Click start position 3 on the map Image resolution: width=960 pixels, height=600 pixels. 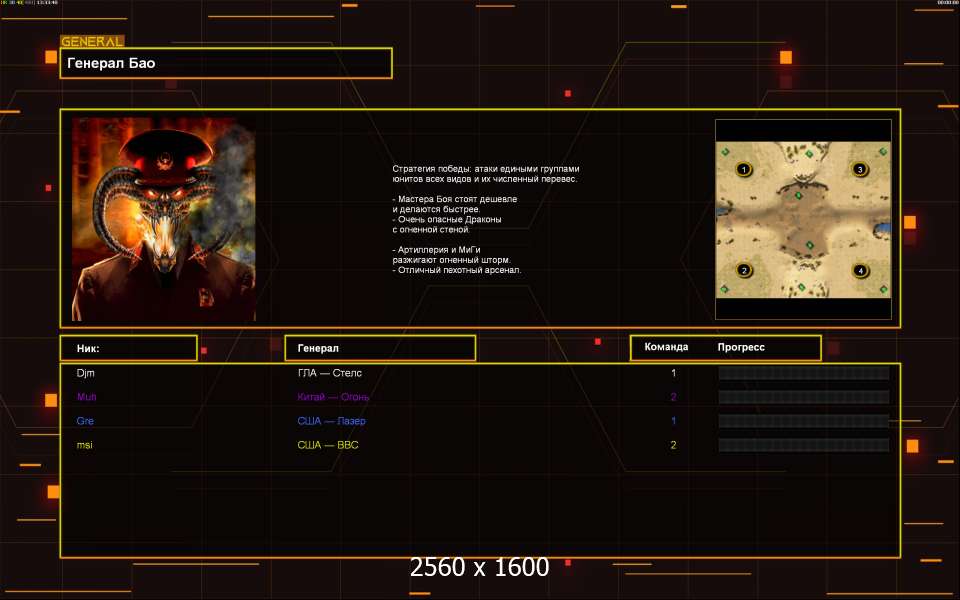[860, 169]
